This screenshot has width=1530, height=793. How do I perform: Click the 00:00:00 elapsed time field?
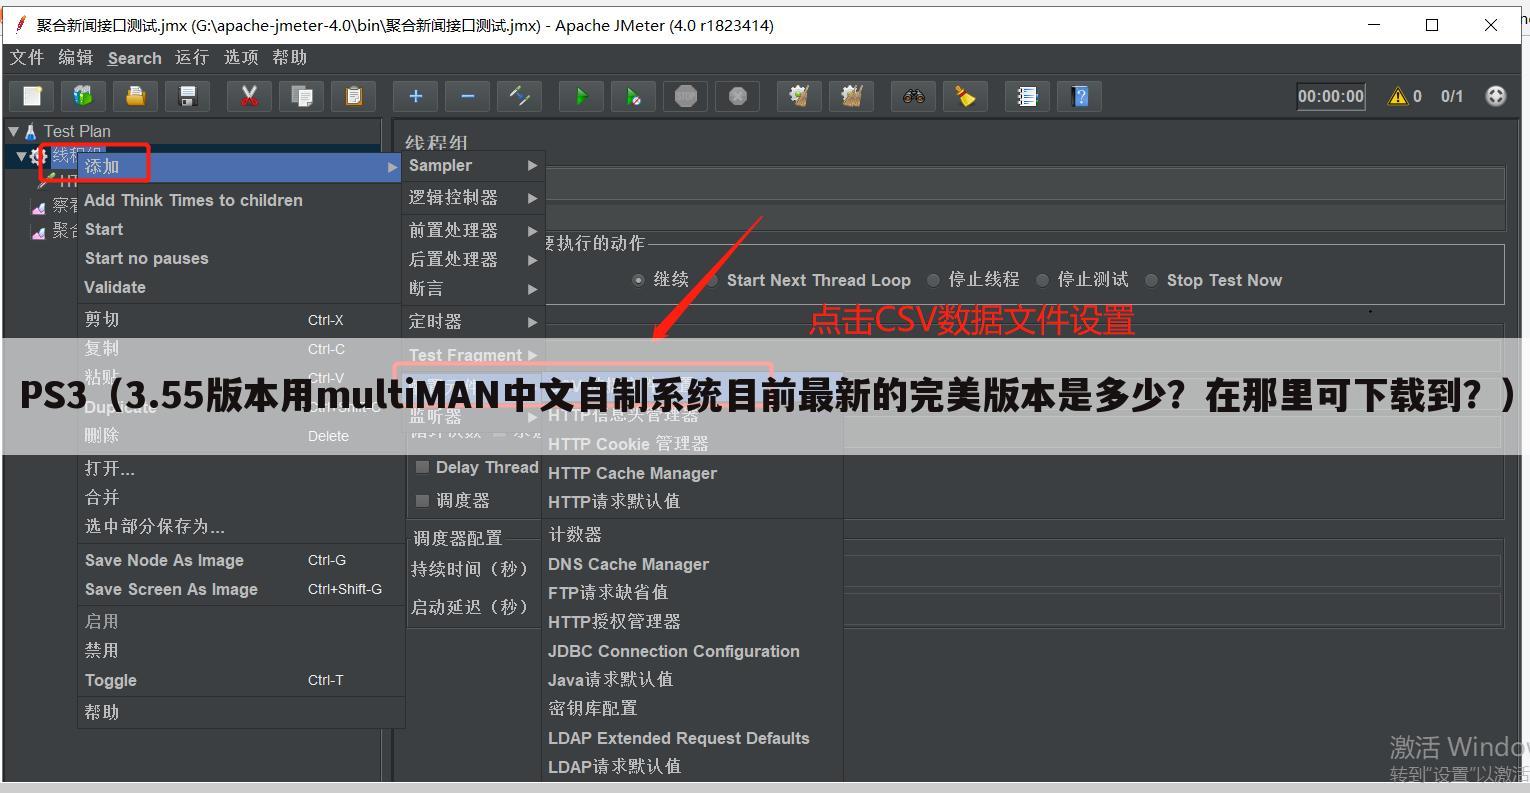coord(1331,96)
